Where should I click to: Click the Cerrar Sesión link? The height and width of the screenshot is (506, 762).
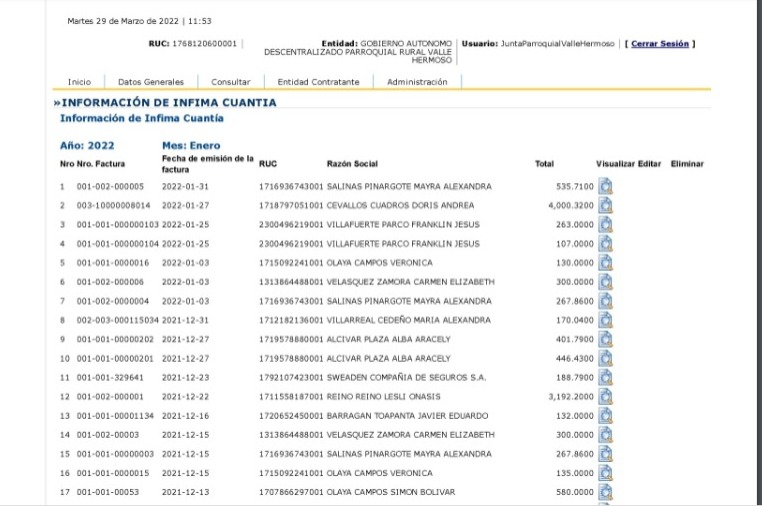tap(660, 44)
